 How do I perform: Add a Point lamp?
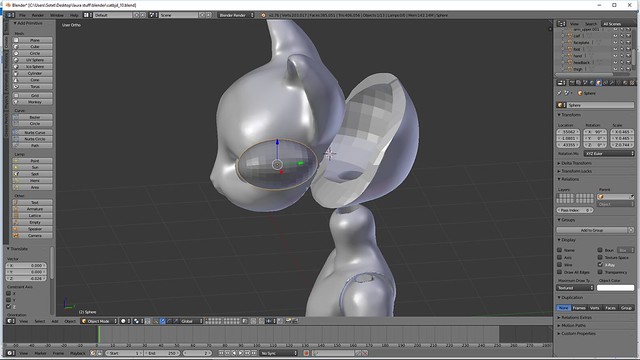pyautogui.click(x=32, y=161)
